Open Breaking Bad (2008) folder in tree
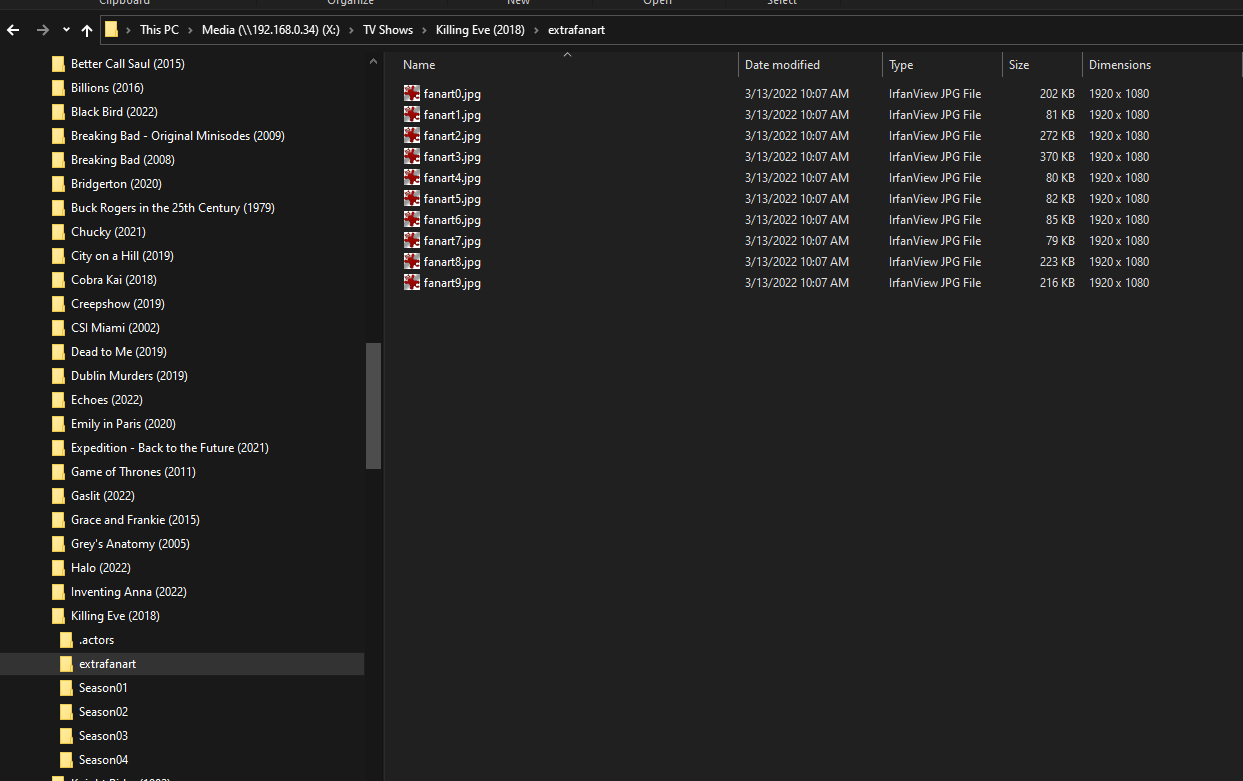This screenshot has height=781, width=1243. pos(122,160)
